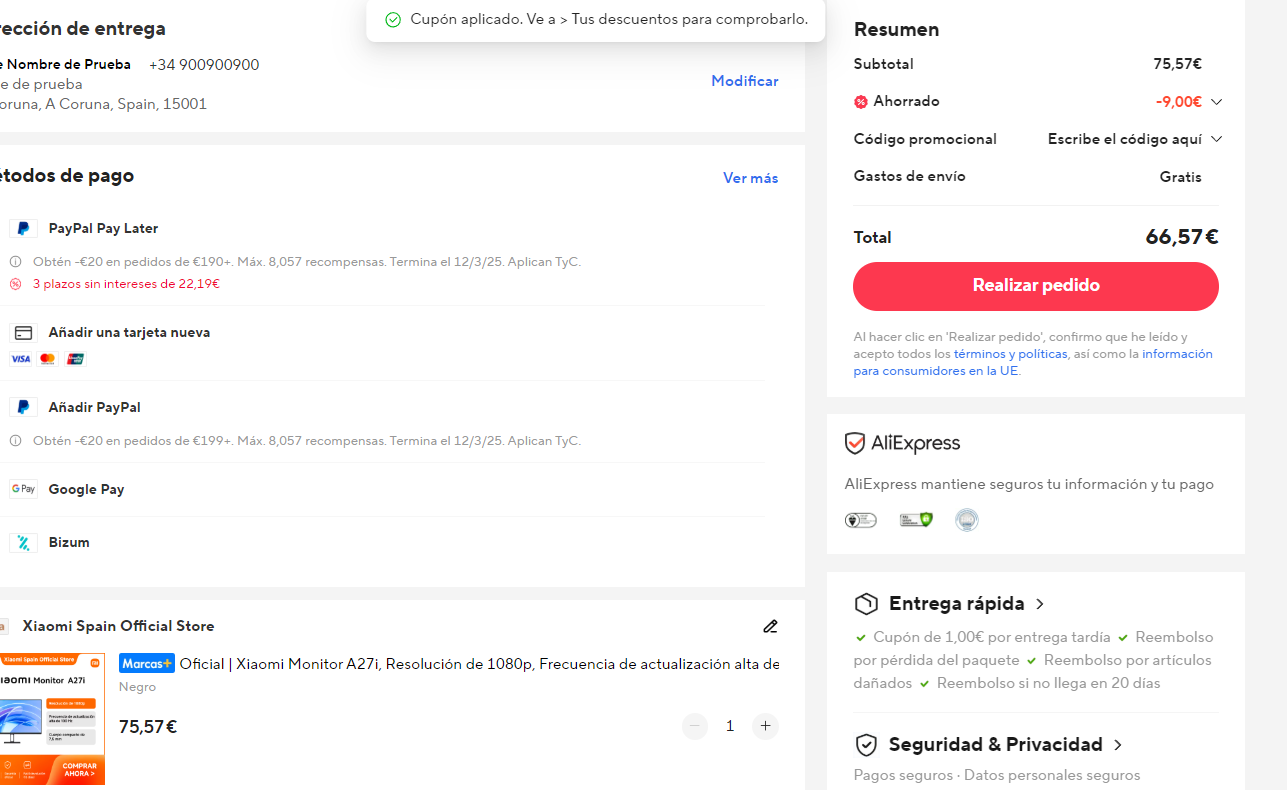
Task: Click the quantity value 1
Action: pyautogui.click(x=730, y=727)
